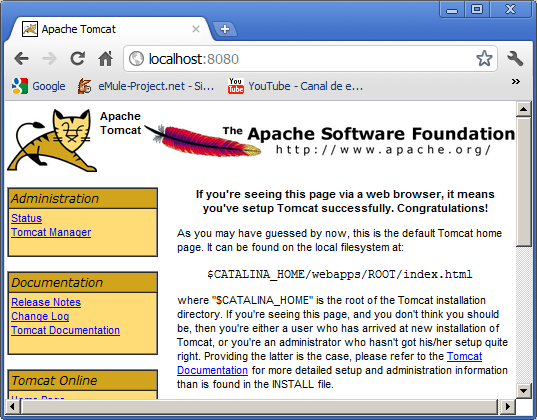Expand hidden bookmarks with the double chevron
Image resolution: width=537 pixels, height=420 pixels.
[516, 82]
